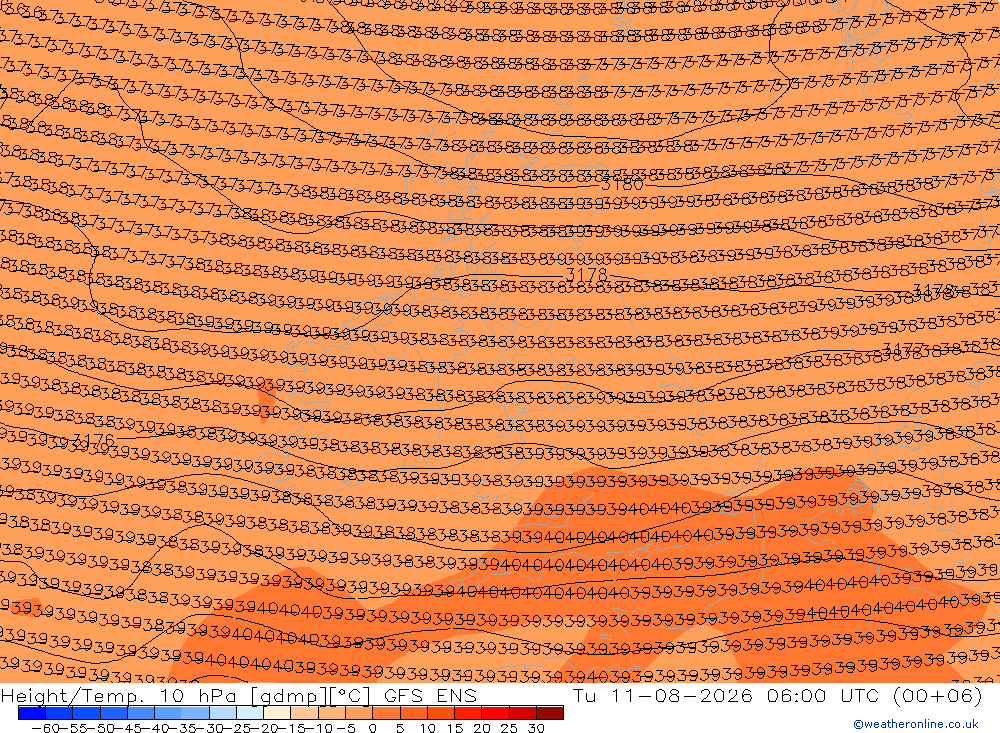Viewport: 1000px width, 733px height.
Task: Select the -30 to -25 legend swatch
Action: pos(223,713)
